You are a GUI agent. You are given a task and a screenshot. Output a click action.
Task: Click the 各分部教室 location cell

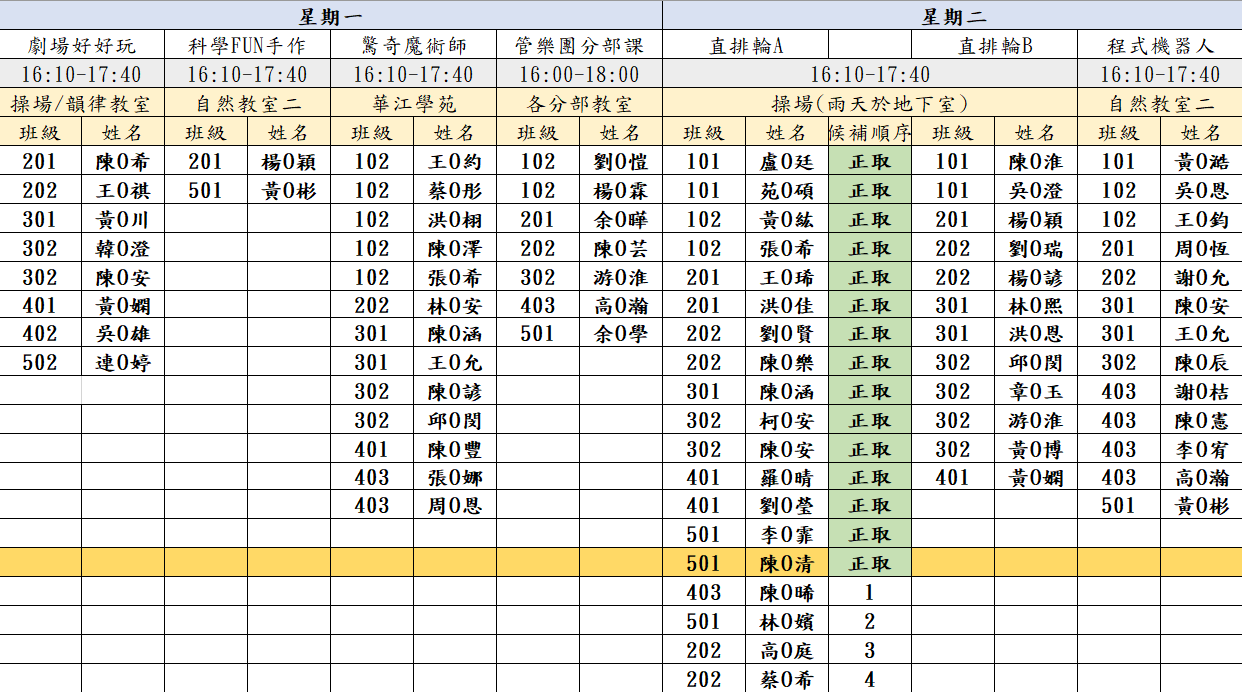click(579, 103)
